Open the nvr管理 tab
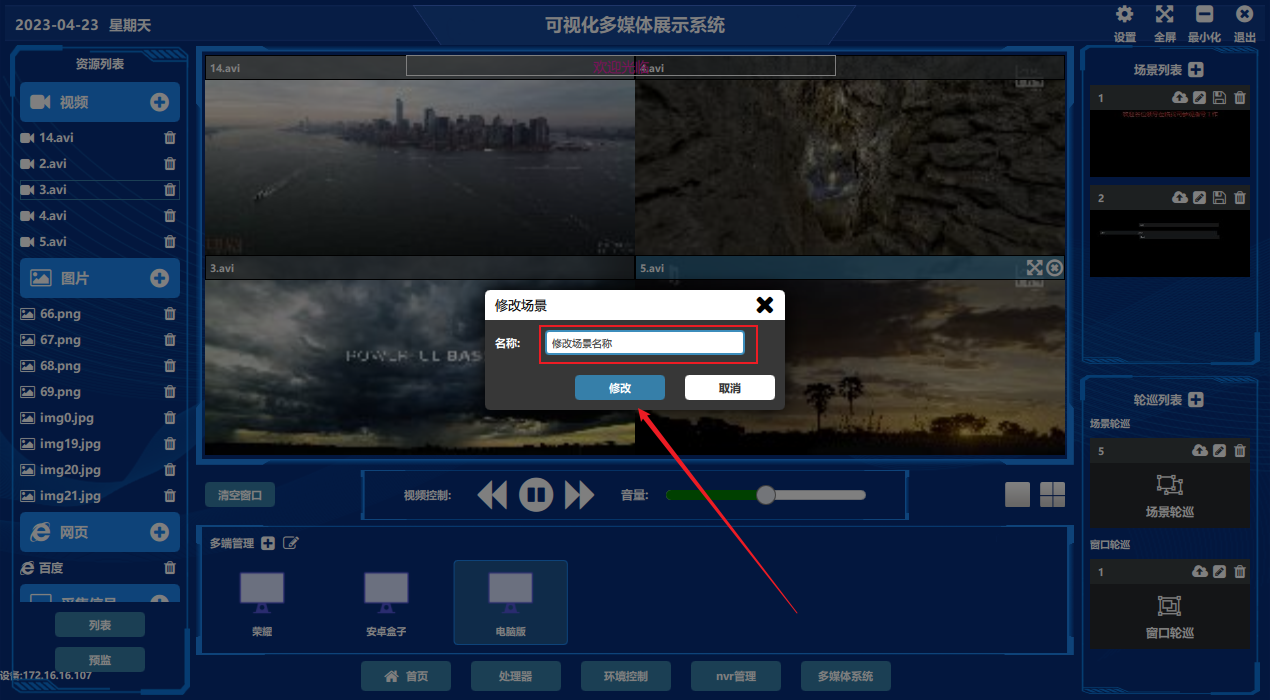The width and height of the screenshot is (1270, 700). pyautogui.click(x=736, y=676)
